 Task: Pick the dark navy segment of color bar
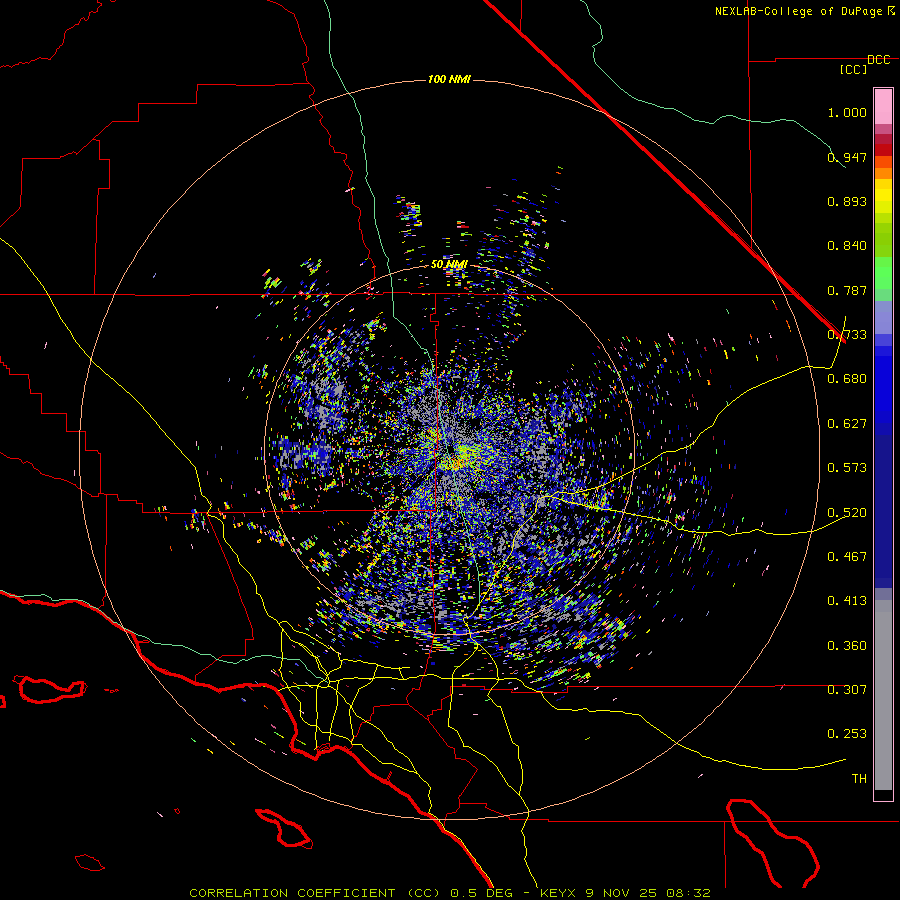pos(883,511)
